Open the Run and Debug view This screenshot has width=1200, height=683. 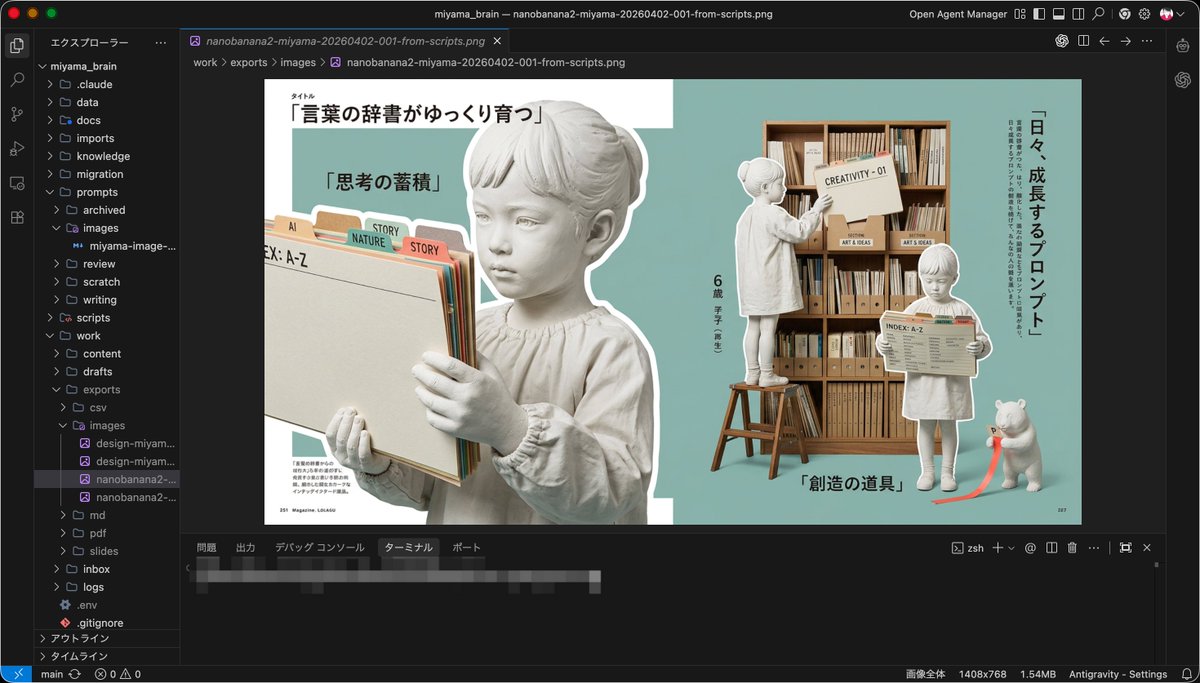(16, 148)
